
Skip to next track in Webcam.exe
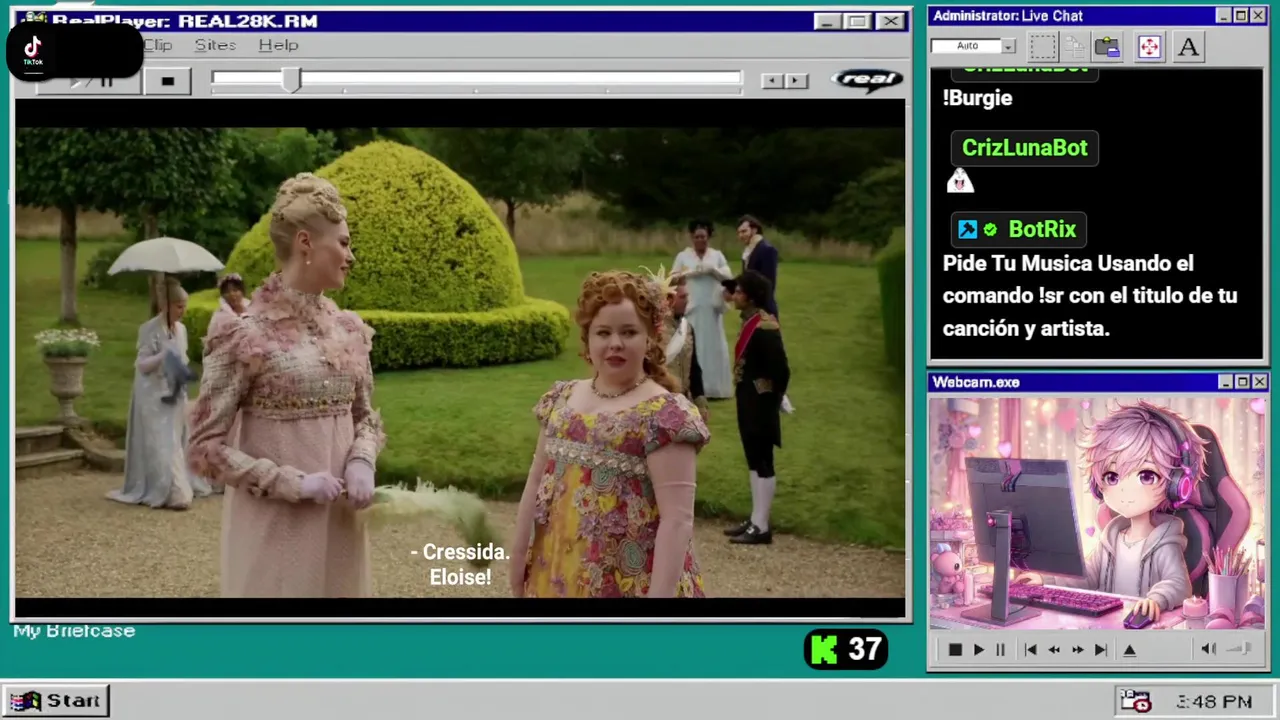point(1101,650)
